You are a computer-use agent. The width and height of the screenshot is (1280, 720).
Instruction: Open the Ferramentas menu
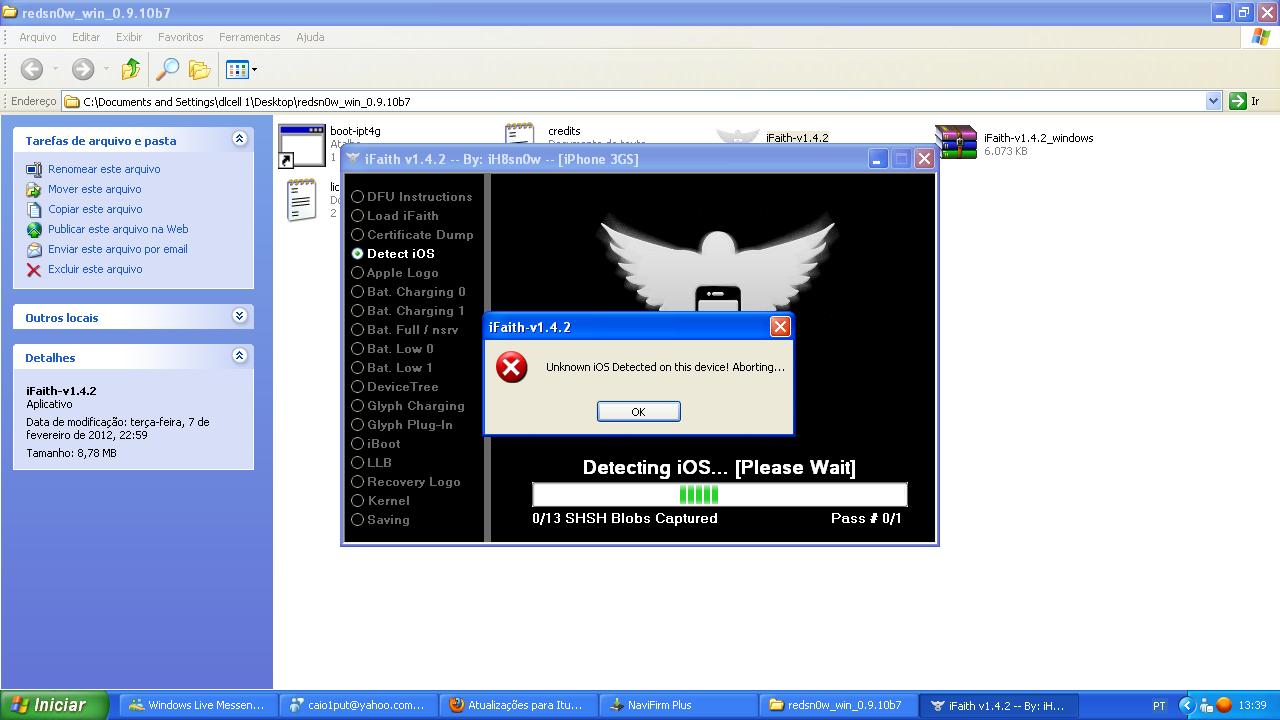pos(250,37)
